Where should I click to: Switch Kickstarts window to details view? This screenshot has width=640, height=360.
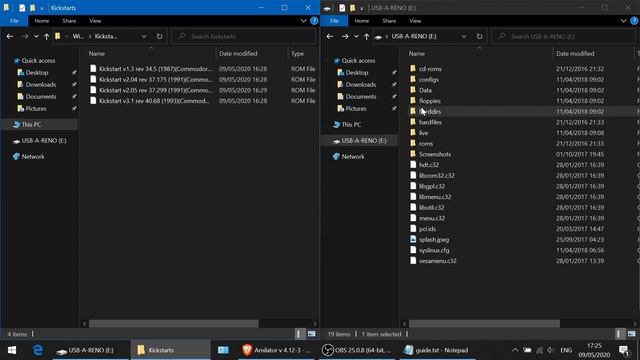[299, 334]
